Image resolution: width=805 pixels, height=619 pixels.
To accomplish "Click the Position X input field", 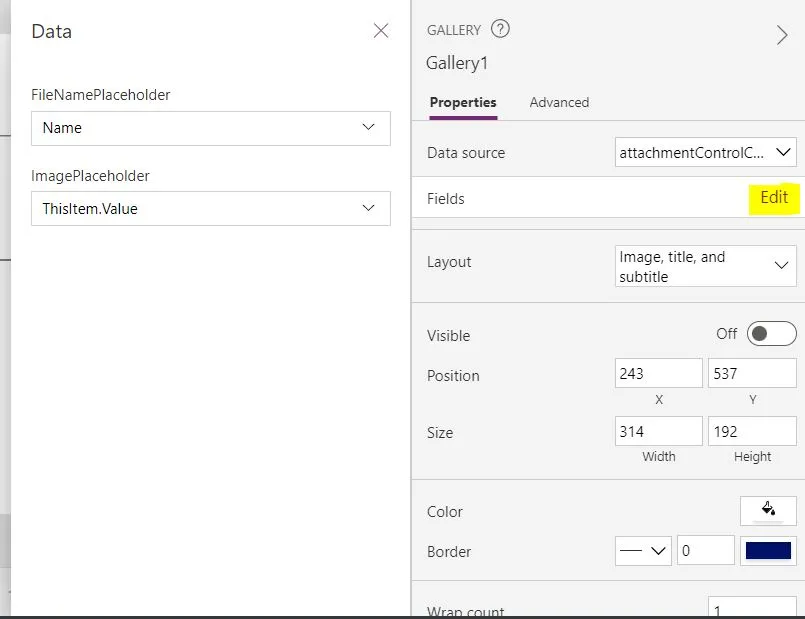I will [x=658, y=374].
